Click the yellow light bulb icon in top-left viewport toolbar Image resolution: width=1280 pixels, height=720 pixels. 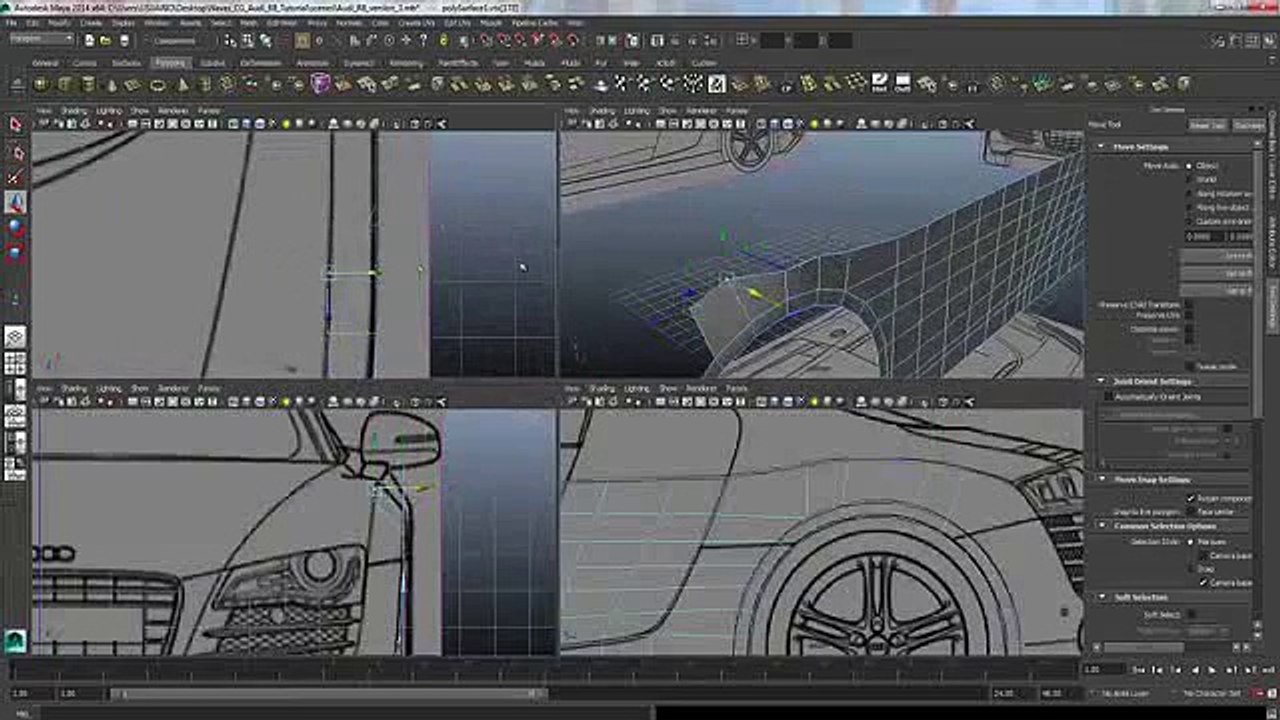287,124
